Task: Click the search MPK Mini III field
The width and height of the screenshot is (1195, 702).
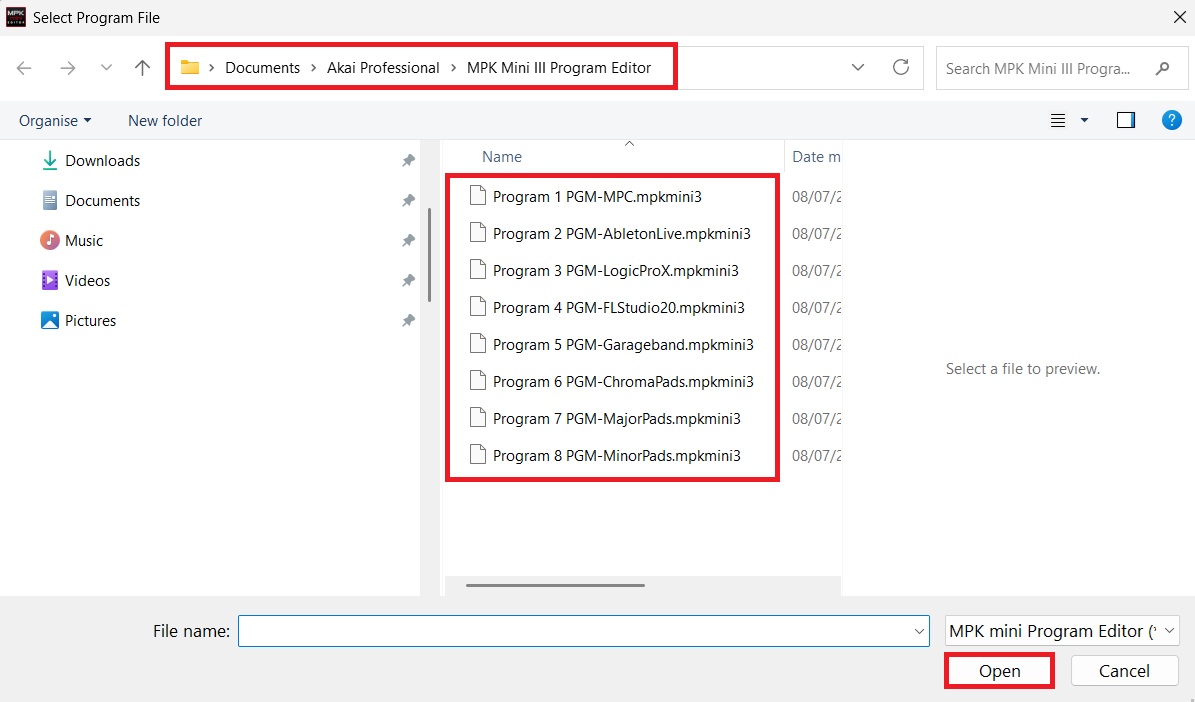Action: point(1062,68)
